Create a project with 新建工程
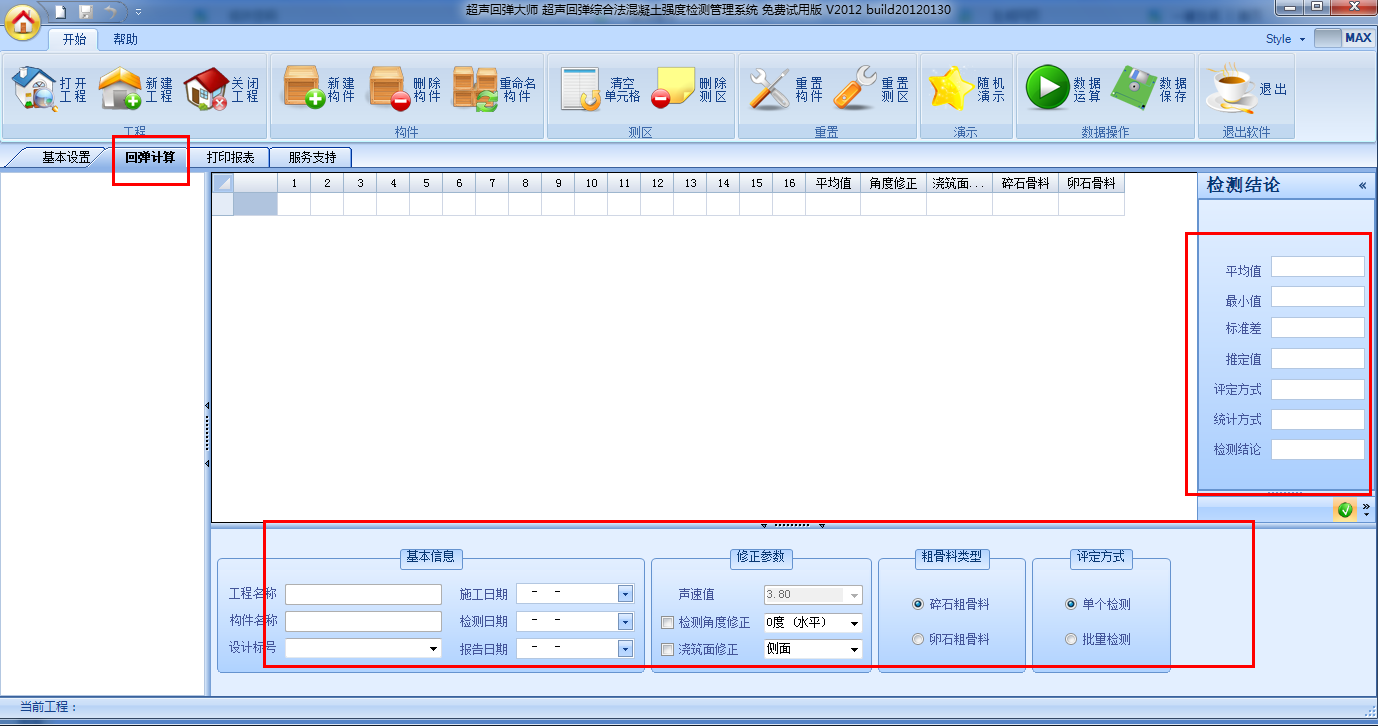 135,90
